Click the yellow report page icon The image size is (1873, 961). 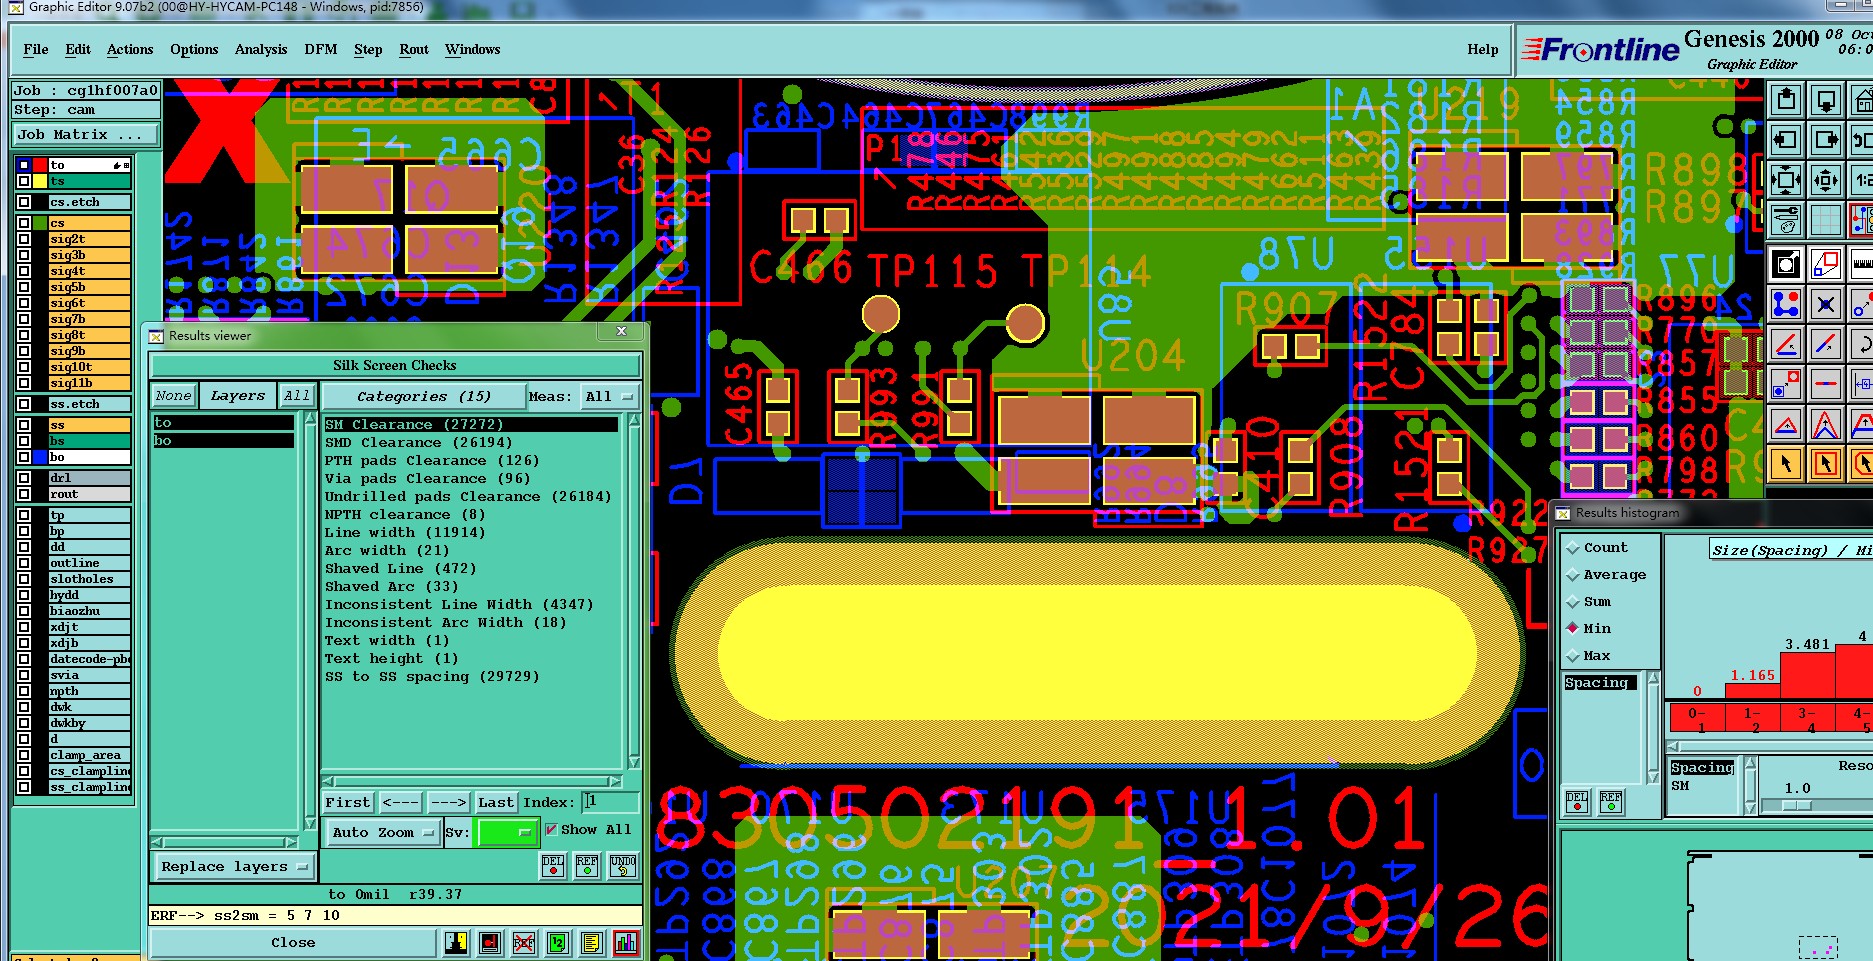click(x=592, y=942)
